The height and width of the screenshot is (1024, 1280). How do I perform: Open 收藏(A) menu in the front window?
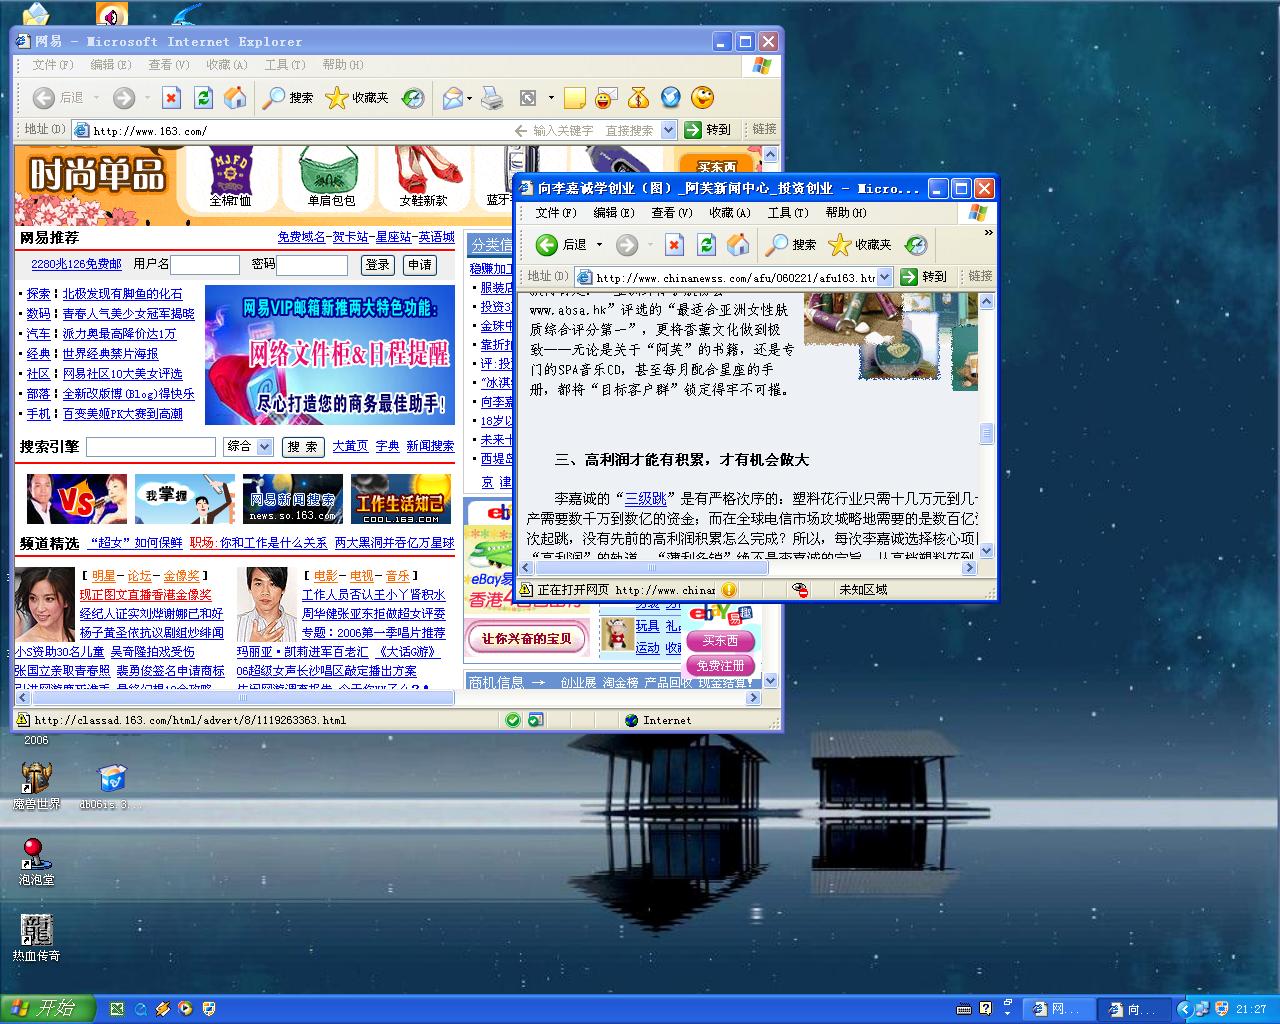729,213
